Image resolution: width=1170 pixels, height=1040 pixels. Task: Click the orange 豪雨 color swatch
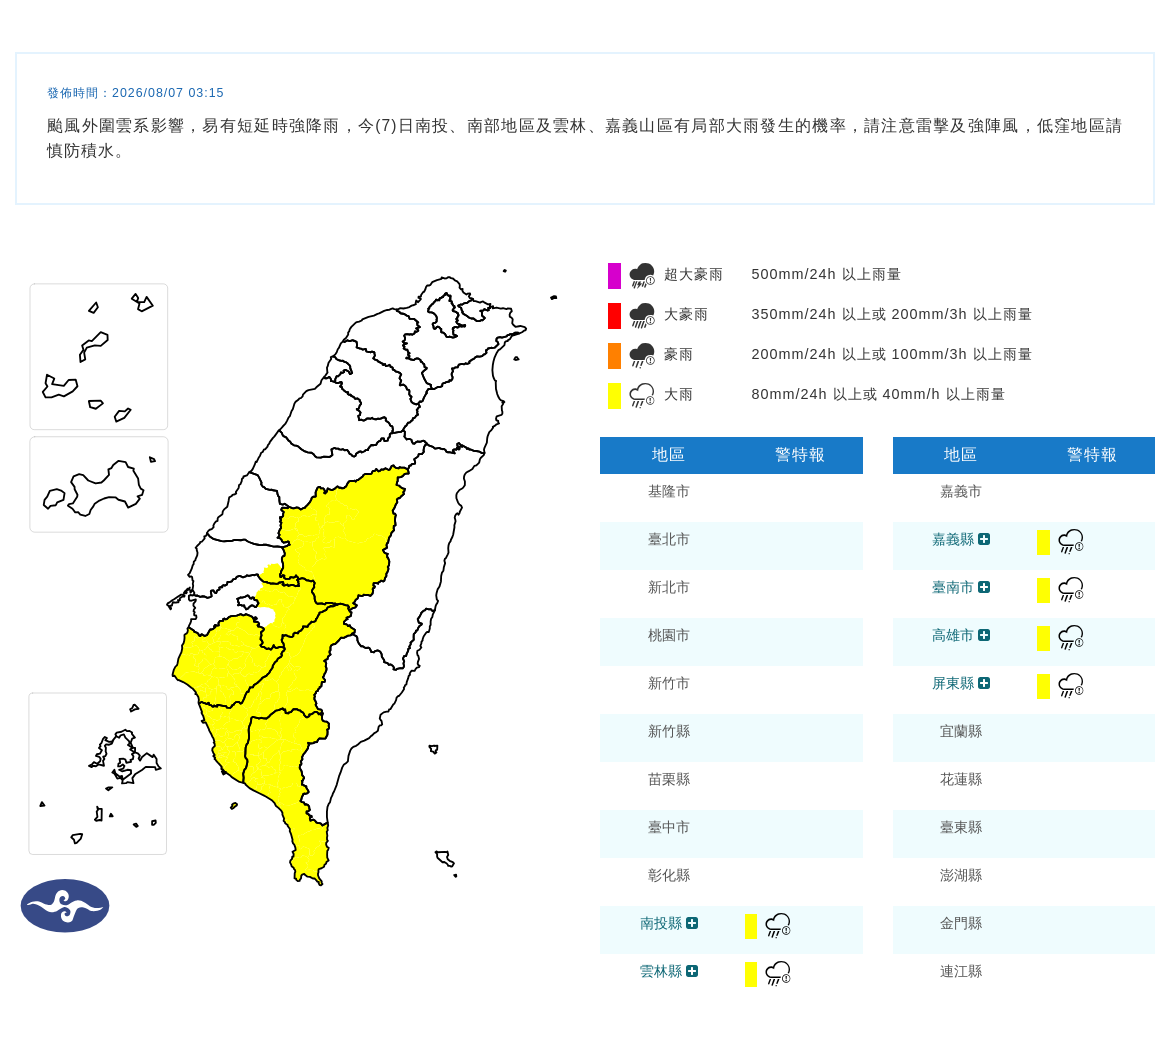tap(614, 355)
